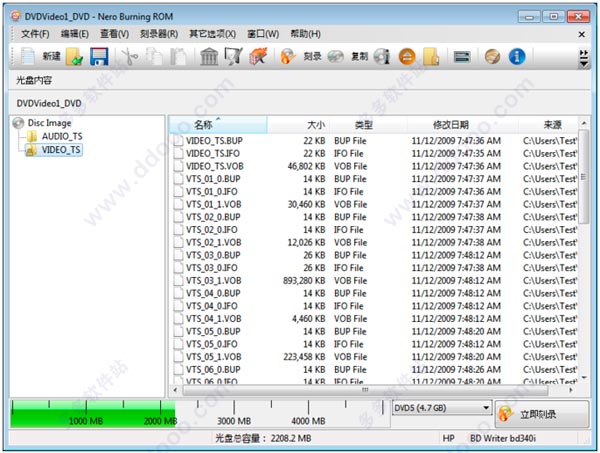Click the burning brick wall icon
This screenshot has width=600, height=453.
[x=258, y=57]
